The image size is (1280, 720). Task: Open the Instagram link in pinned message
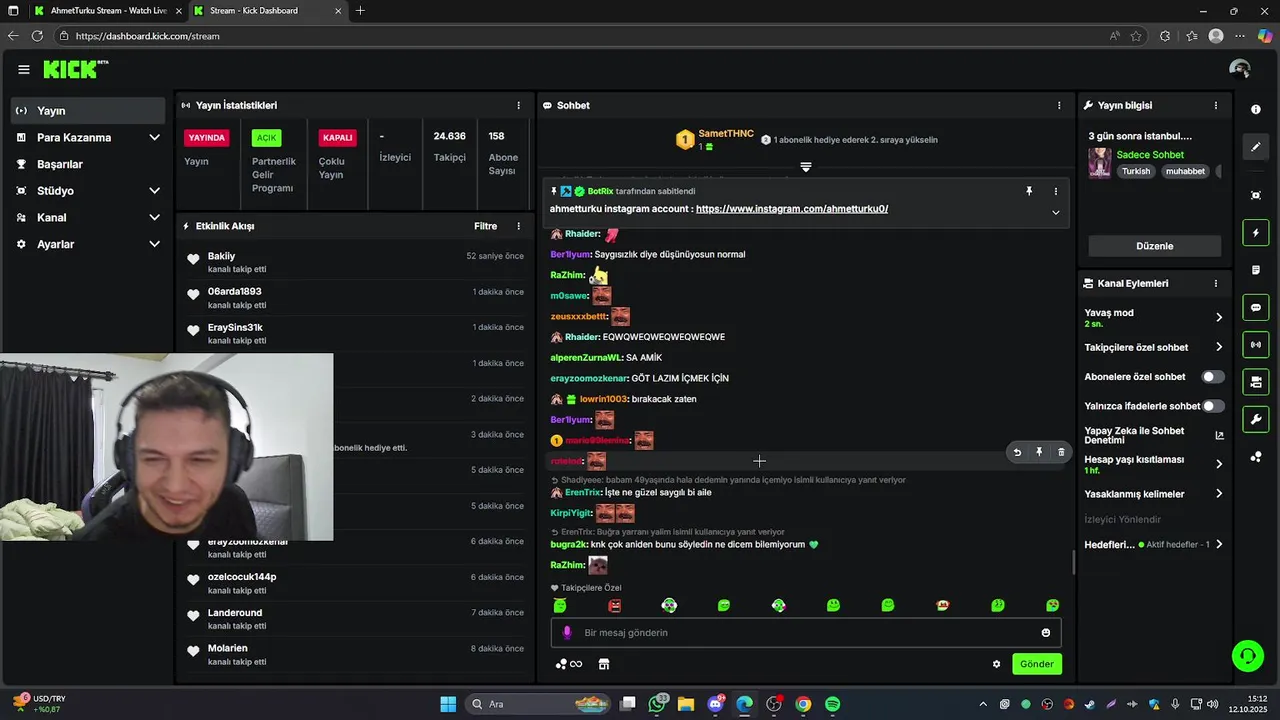[x=792, y=209]
